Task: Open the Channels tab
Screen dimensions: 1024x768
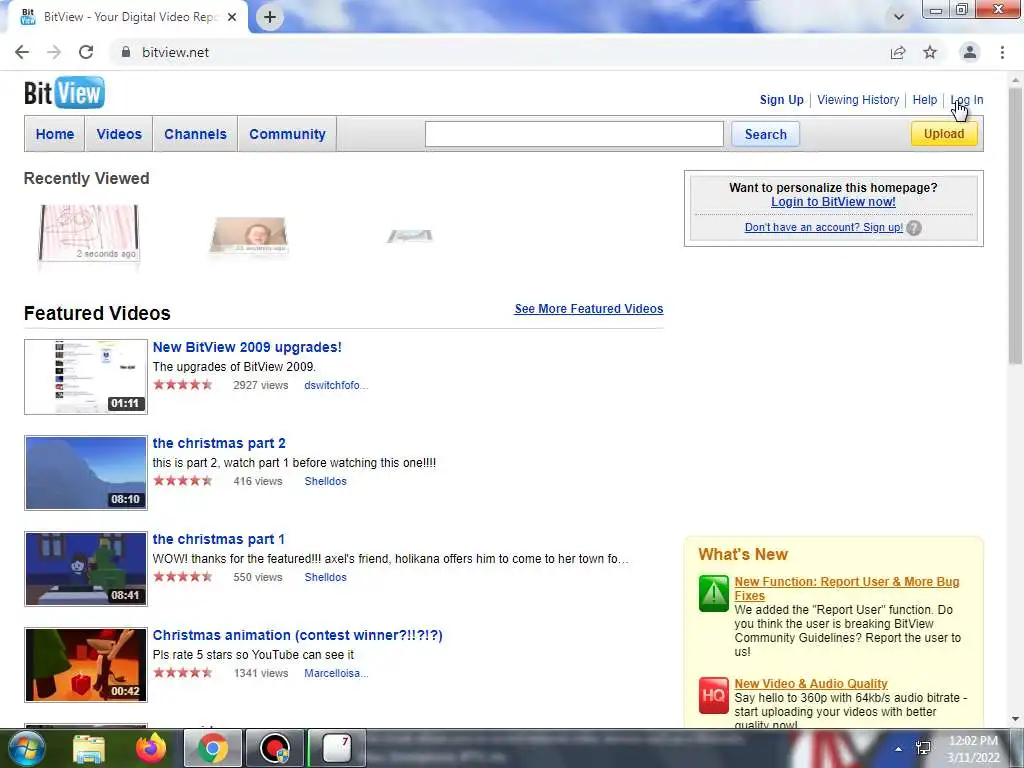Action: [x=195, y=134]
